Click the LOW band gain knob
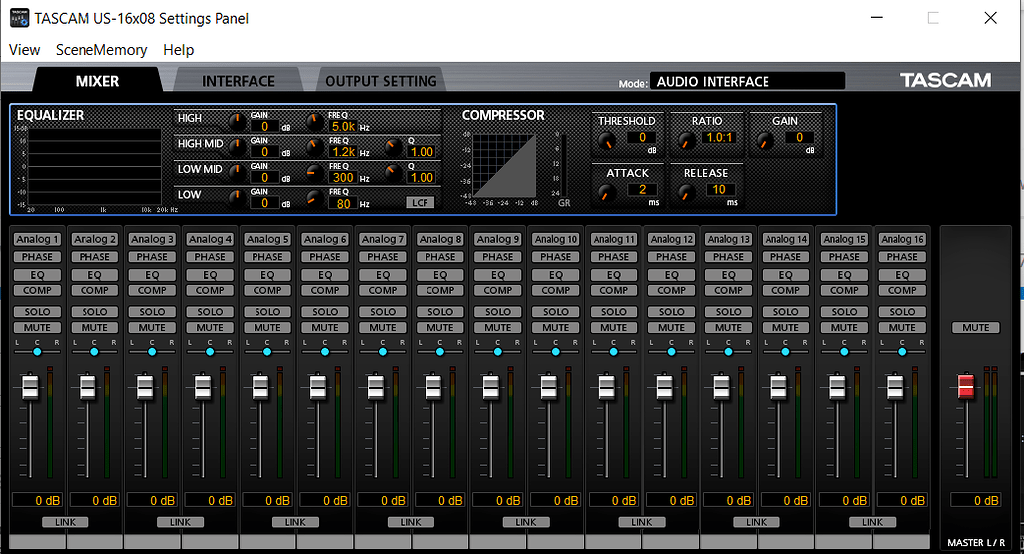 pos(237,198)
